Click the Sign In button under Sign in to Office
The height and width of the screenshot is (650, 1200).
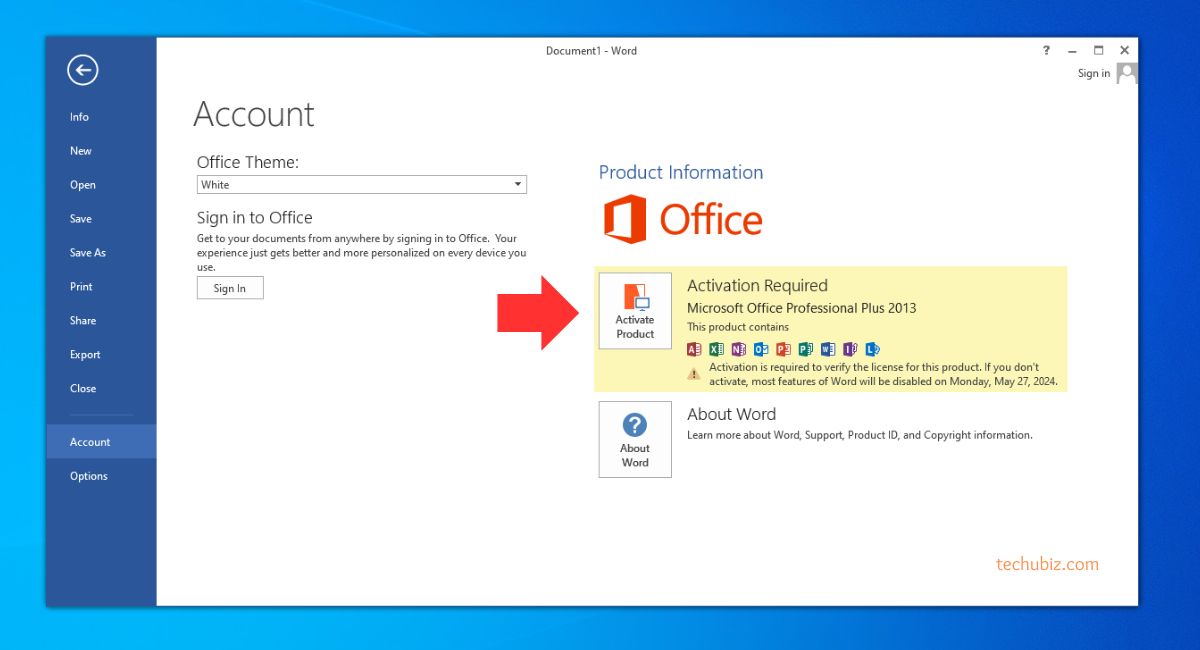click(x=230, y=288)
